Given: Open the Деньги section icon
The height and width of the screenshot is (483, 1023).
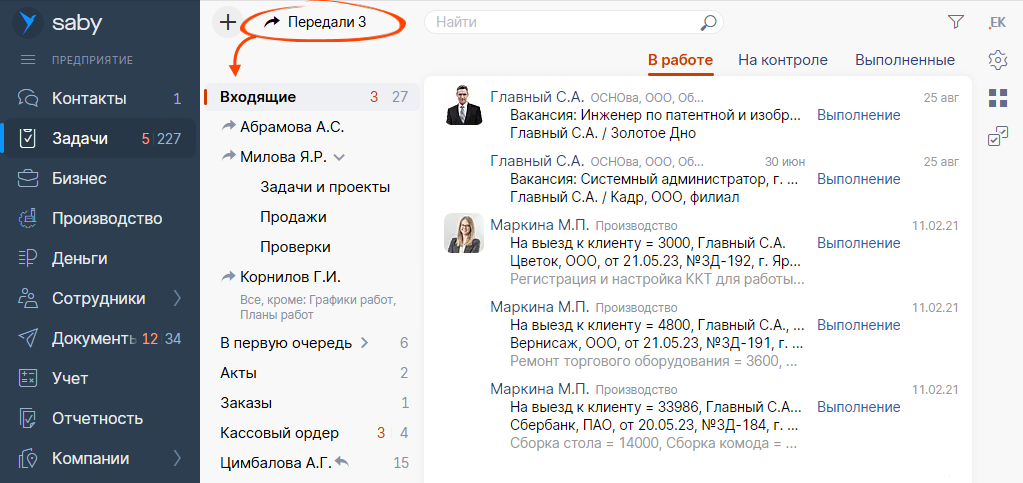Looking at the screenshot, I should click(x=27, y=258).
